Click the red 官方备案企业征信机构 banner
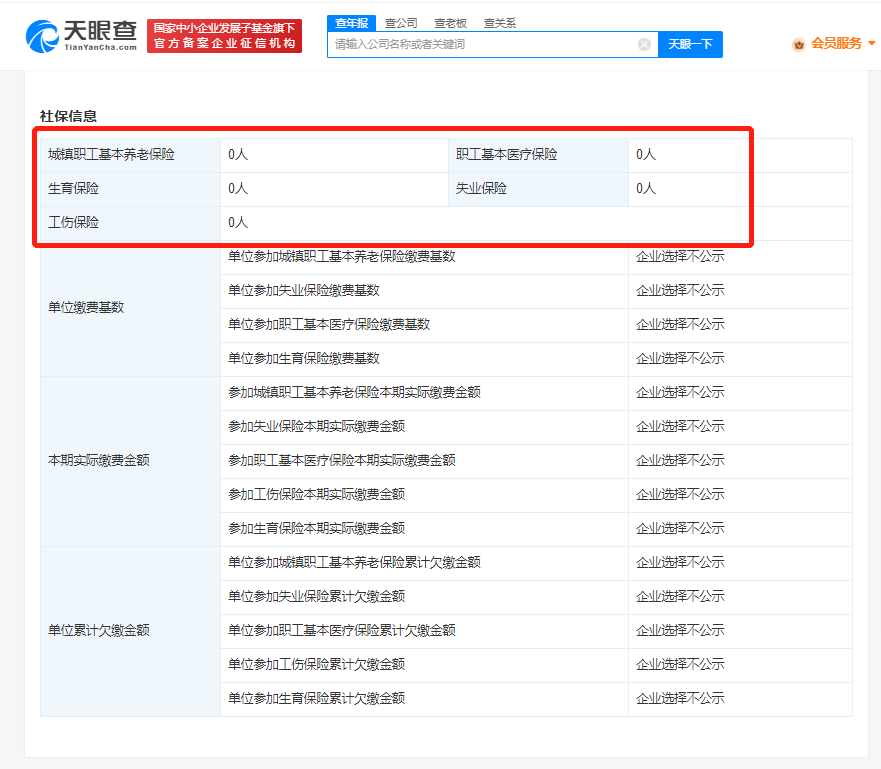Viewport: 881px width, 769px height. click(x=224, y=36)
